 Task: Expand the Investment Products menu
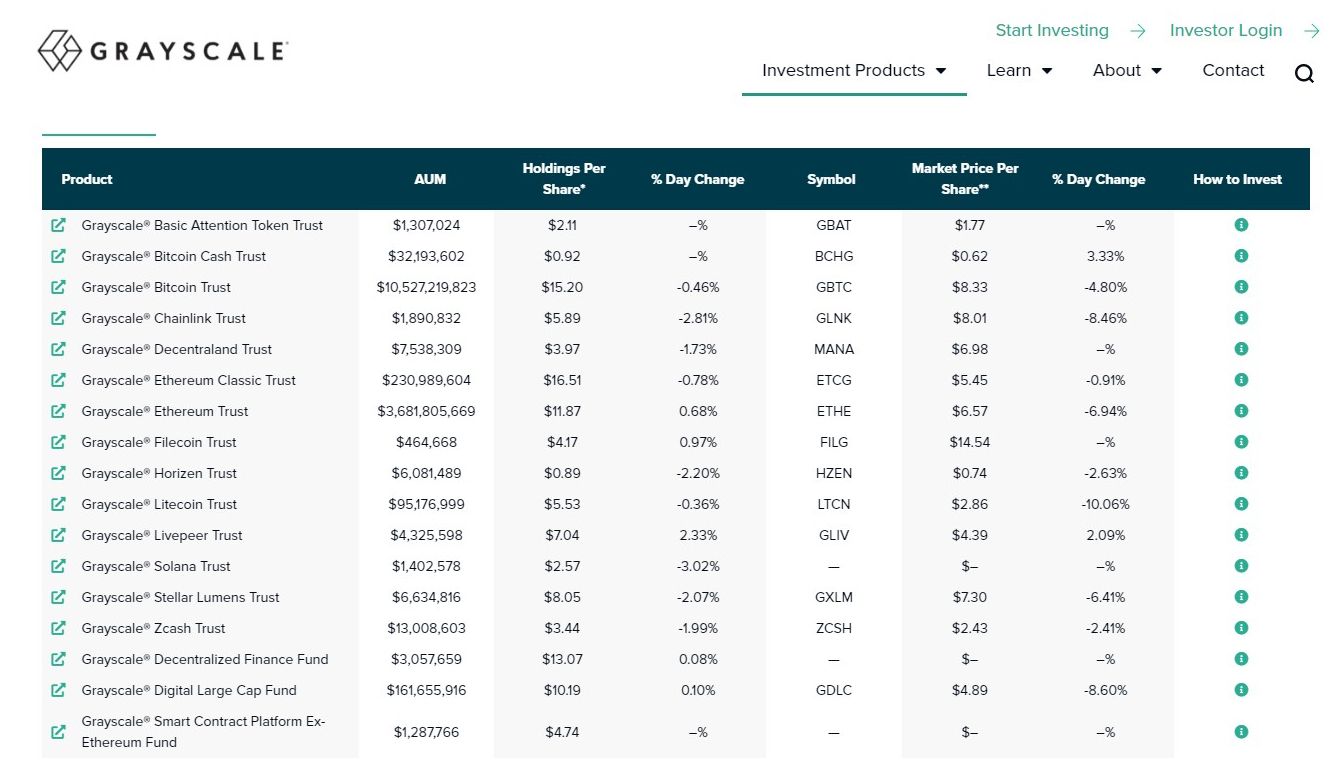pos(854,70)
